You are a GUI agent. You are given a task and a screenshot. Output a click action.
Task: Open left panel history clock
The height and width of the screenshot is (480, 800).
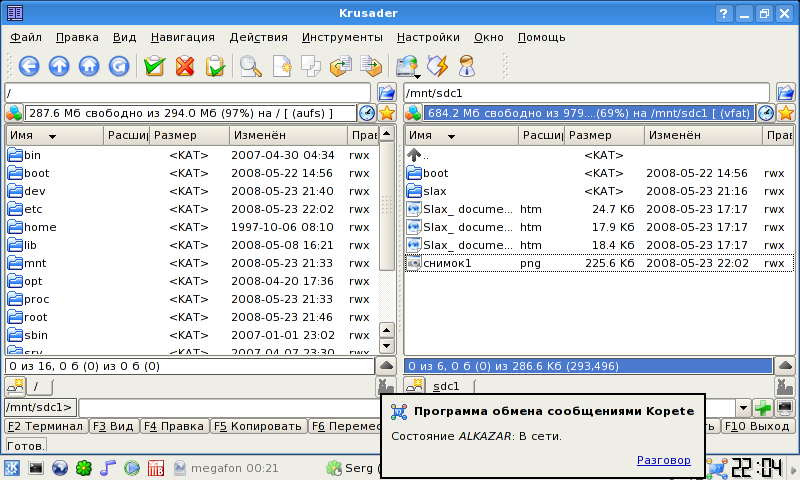coord(367,113)
